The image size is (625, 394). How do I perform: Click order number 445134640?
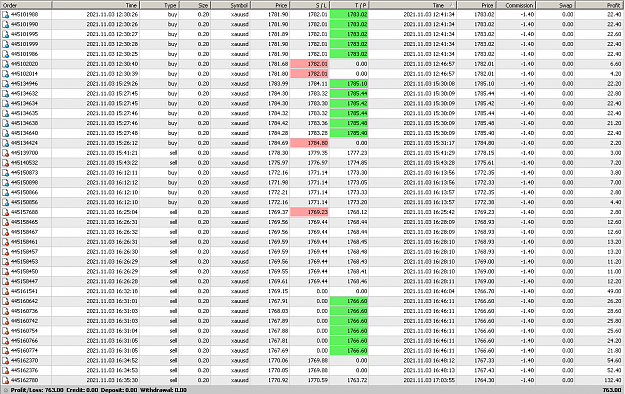24,133
